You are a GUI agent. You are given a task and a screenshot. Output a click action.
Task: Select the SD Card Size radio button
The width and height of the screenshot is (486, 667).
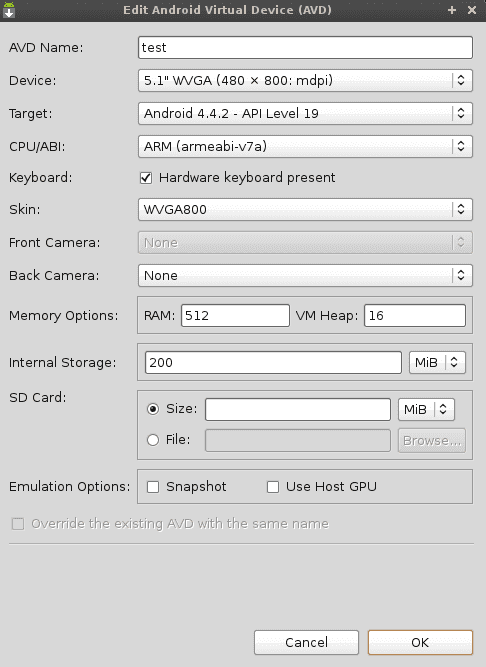pos(153,409)
